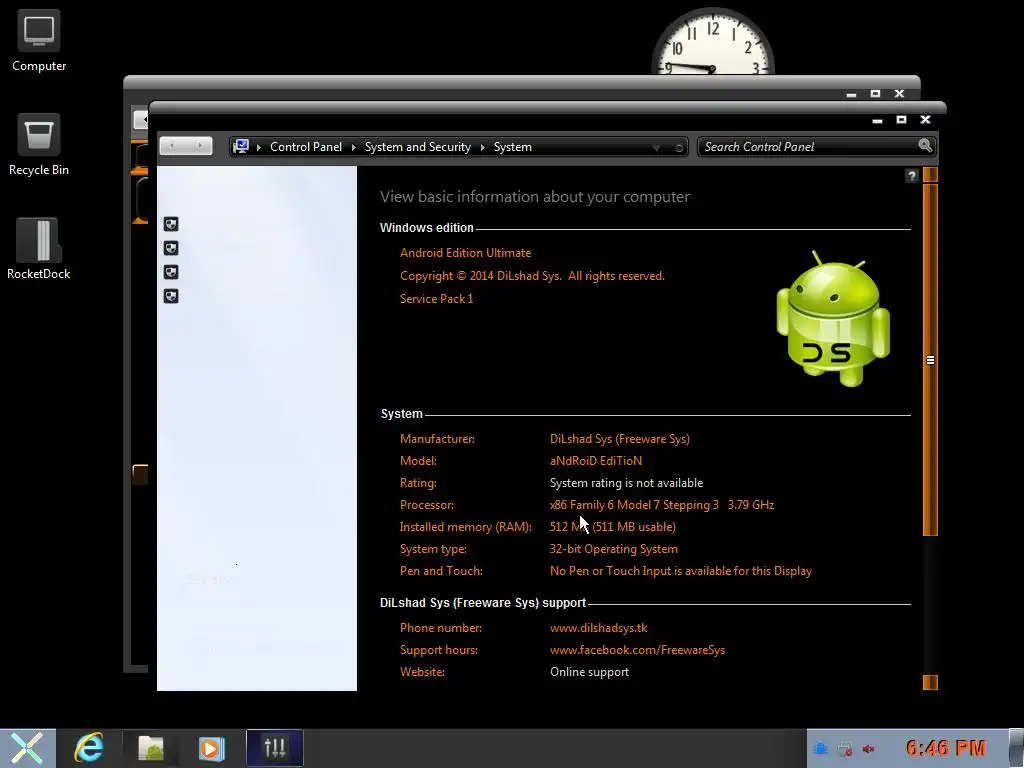Click the Show desktop button at taskbar edge
The image size is (1024, 768).
coord(1016,748)
